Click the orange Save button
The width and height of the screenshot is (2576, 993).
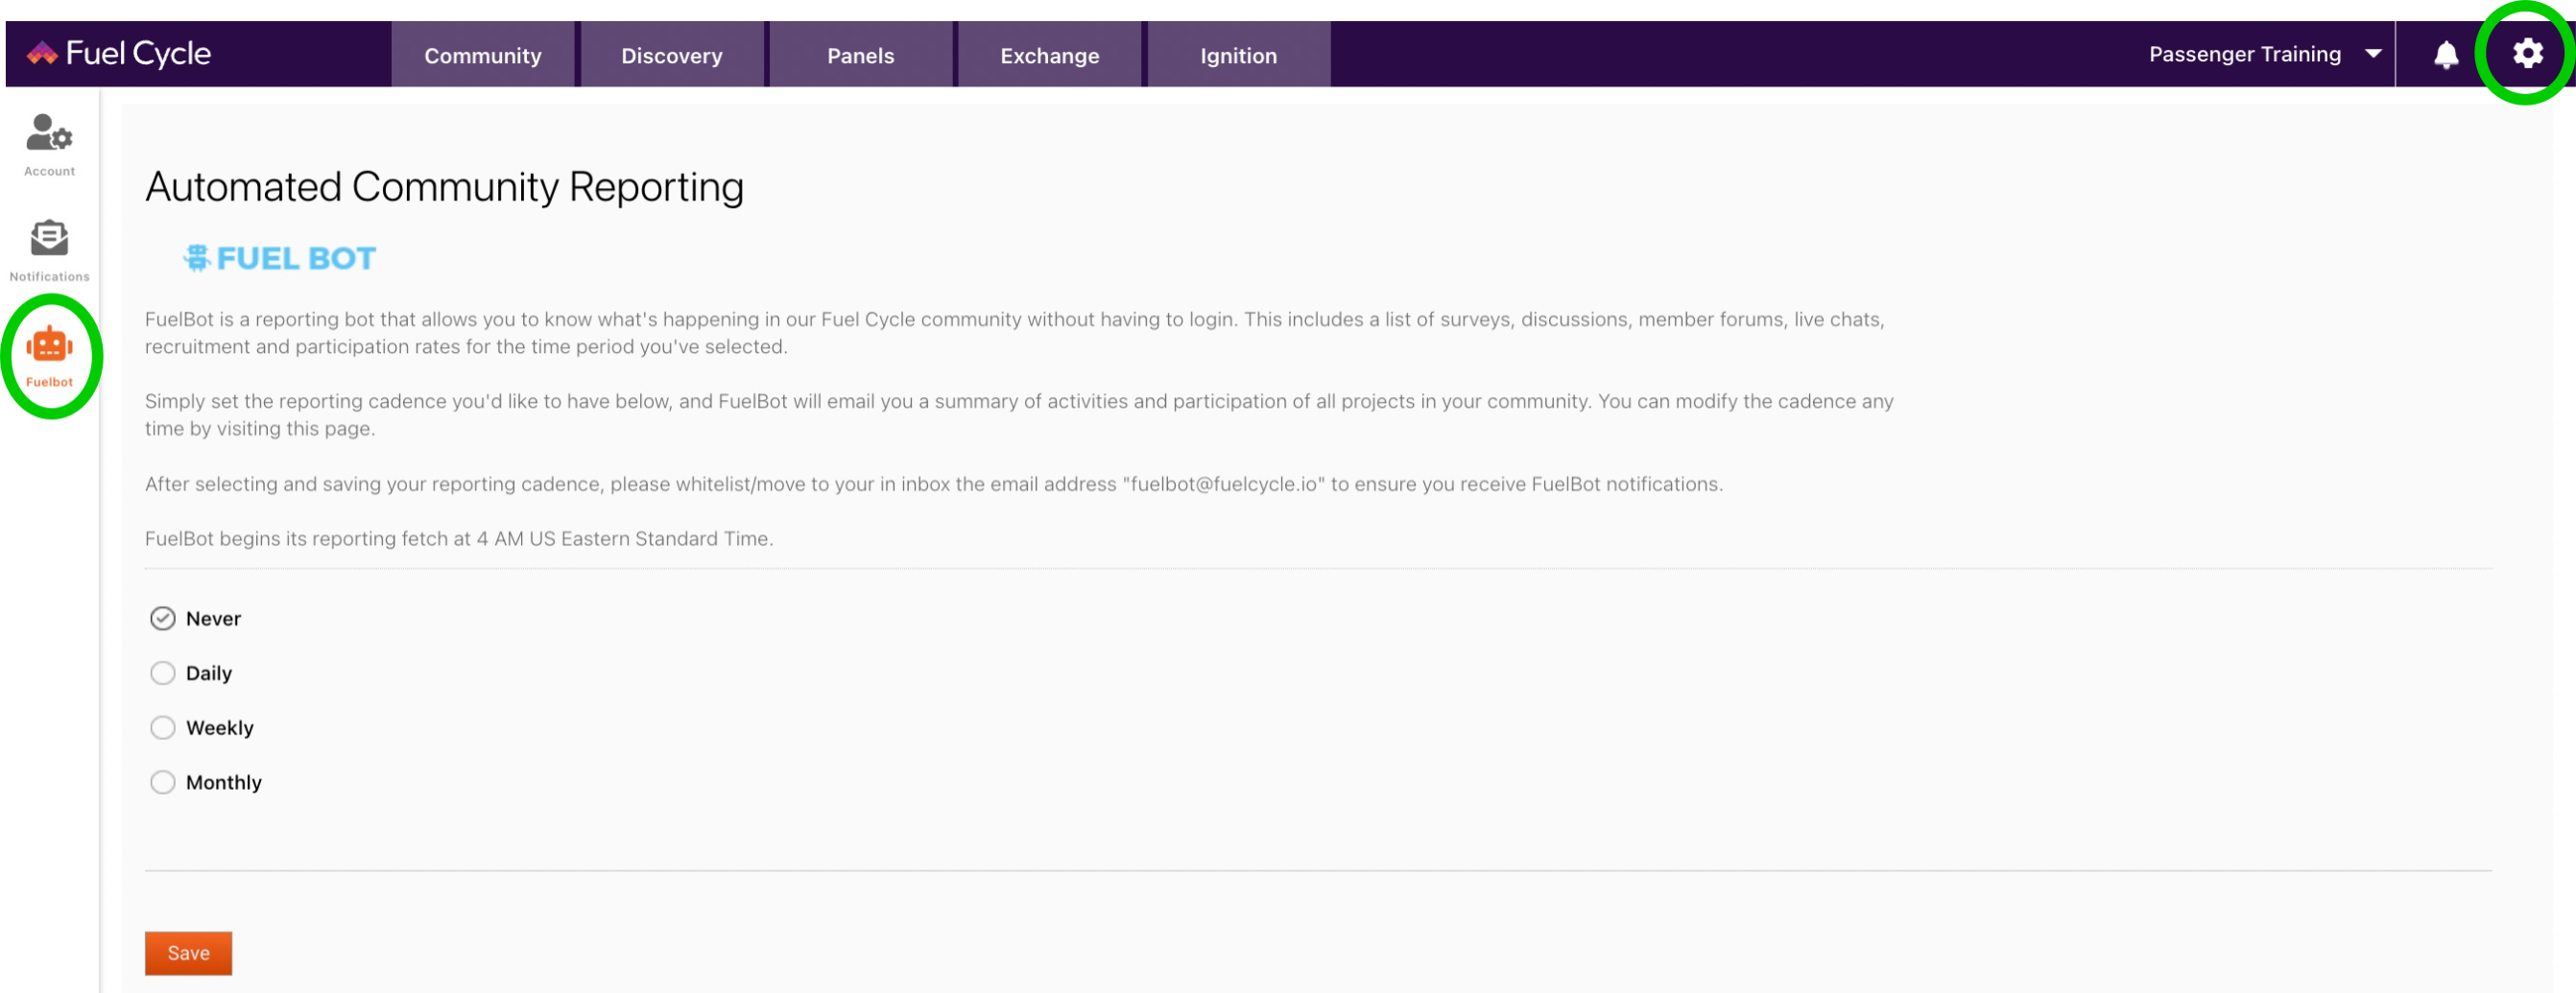pyautogui.click(x=188, y=953)
